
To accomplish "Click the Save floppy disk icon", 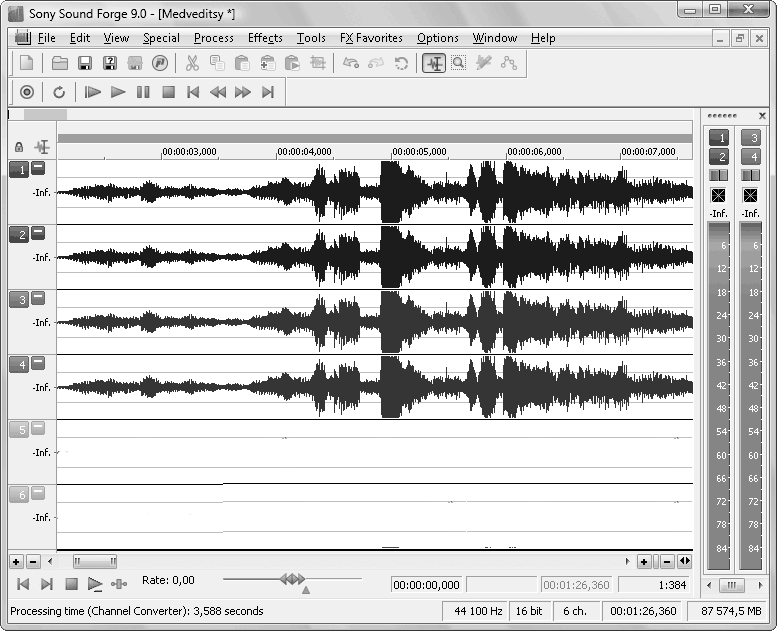I will pos(85,63).
